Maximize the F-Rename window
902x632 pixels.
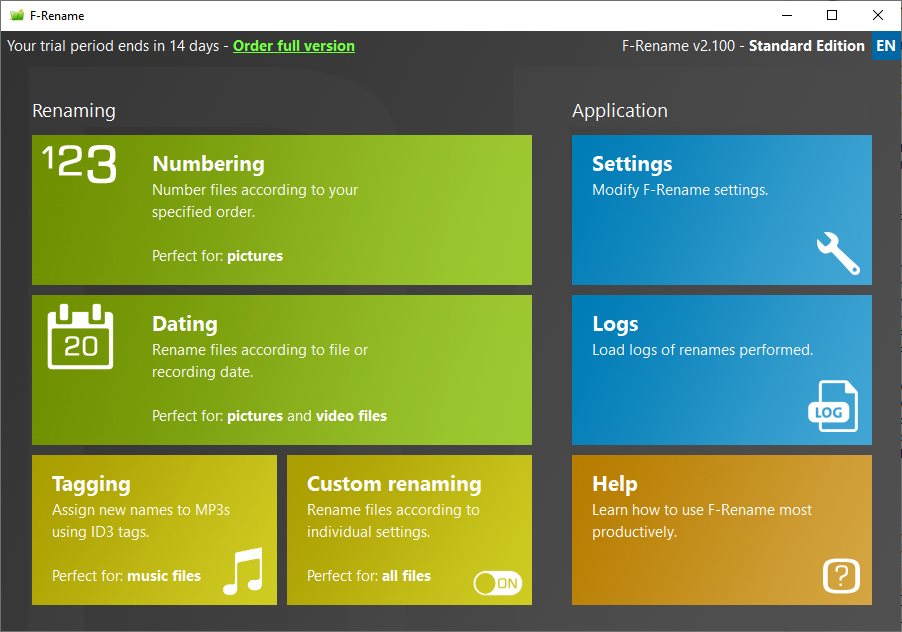coord(832,15)
